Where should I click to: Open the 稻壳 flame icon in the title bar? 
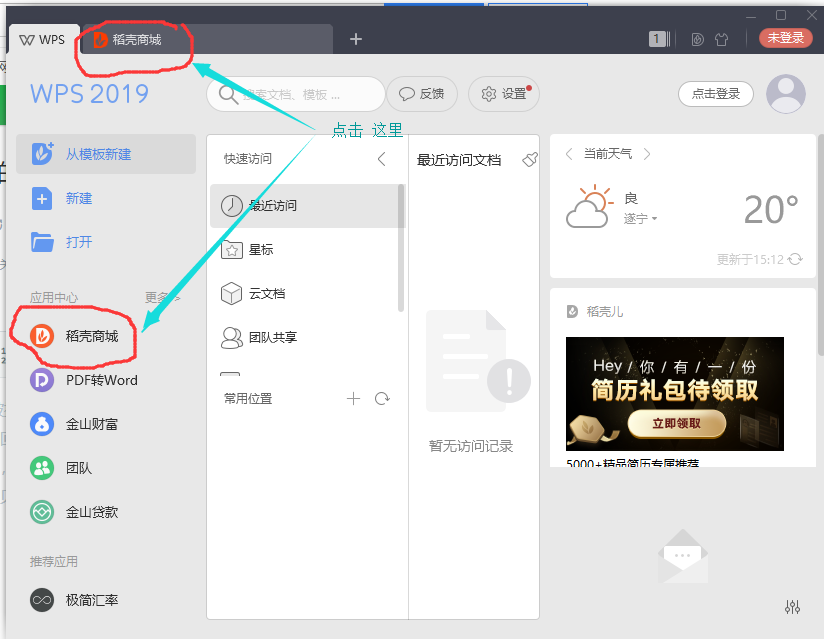(697, 39)
